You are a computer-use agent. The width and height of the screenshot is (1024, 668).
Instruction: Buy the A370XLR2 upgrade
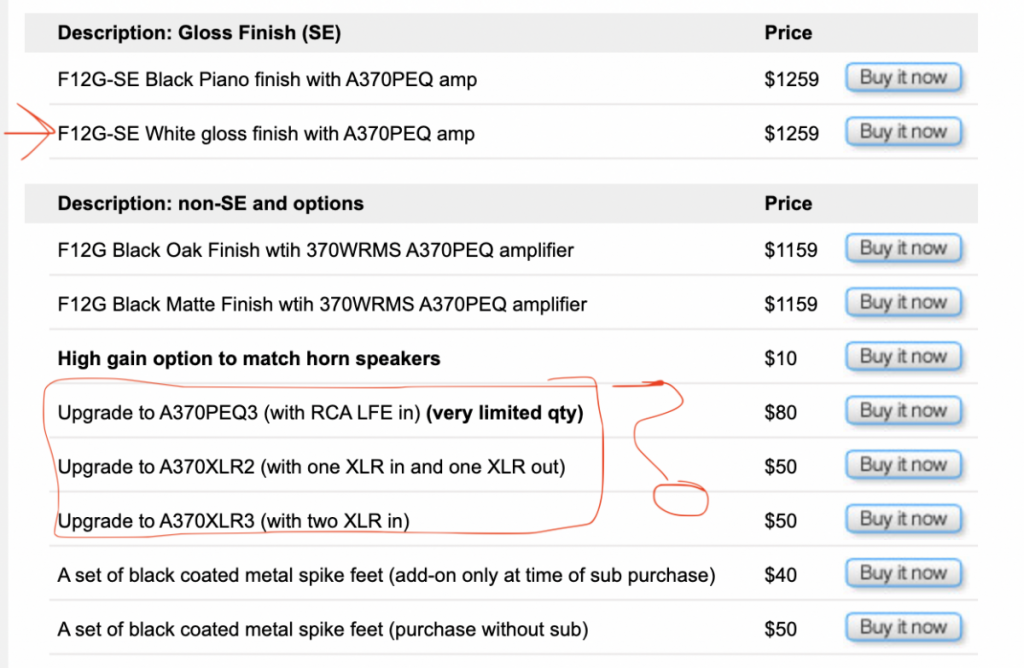pyautogui.click(x=903, y=466)
